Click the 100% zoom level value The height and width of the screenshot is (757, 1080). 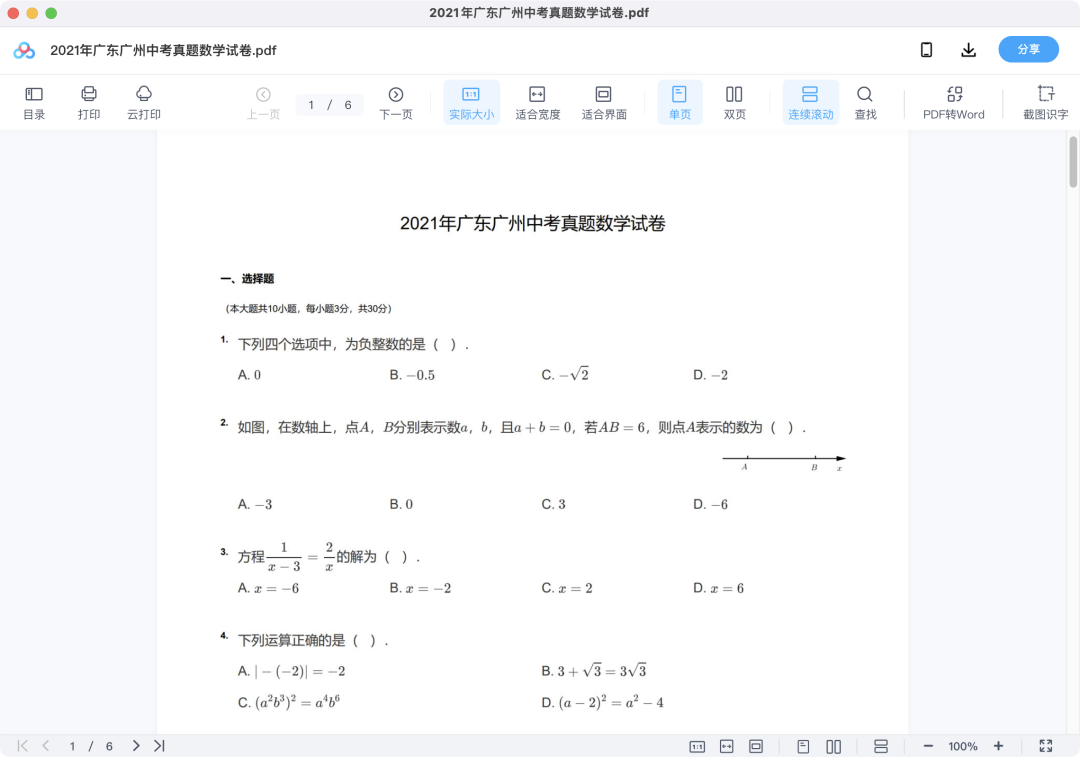coord(963,746)
